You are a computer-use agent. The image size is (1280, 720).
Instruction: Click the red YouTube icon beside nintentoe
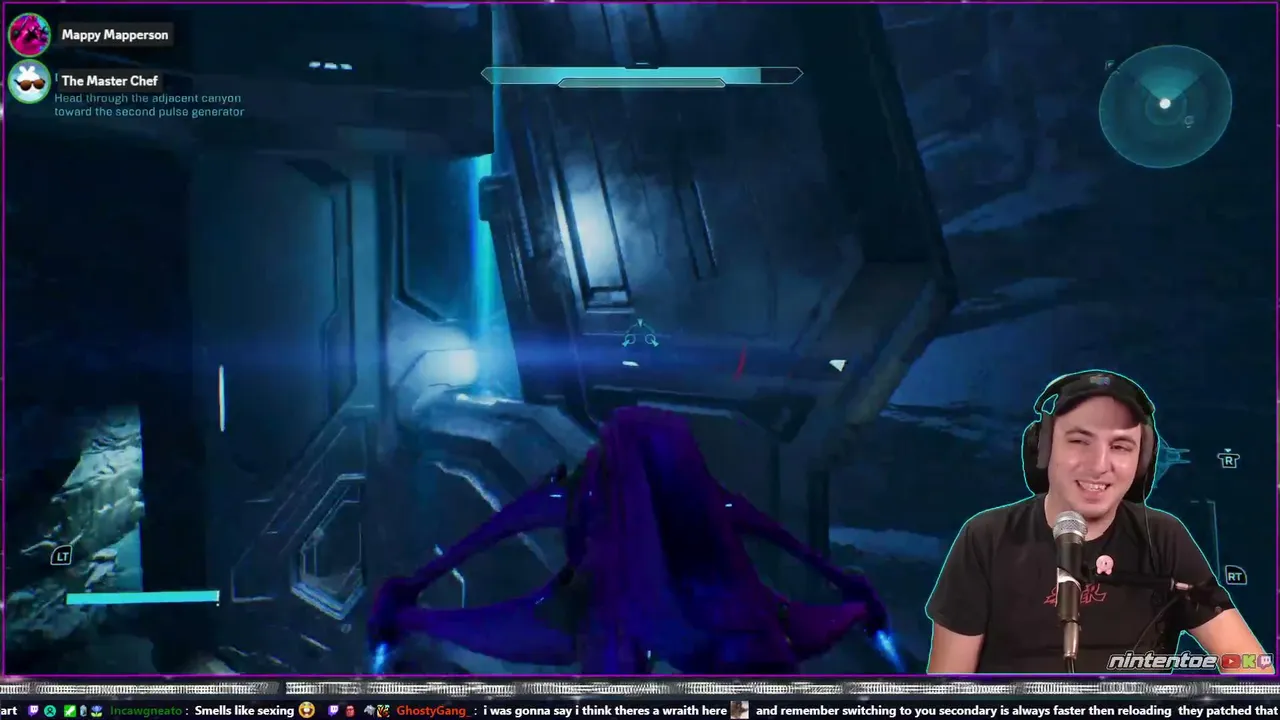pos(1229,662)
